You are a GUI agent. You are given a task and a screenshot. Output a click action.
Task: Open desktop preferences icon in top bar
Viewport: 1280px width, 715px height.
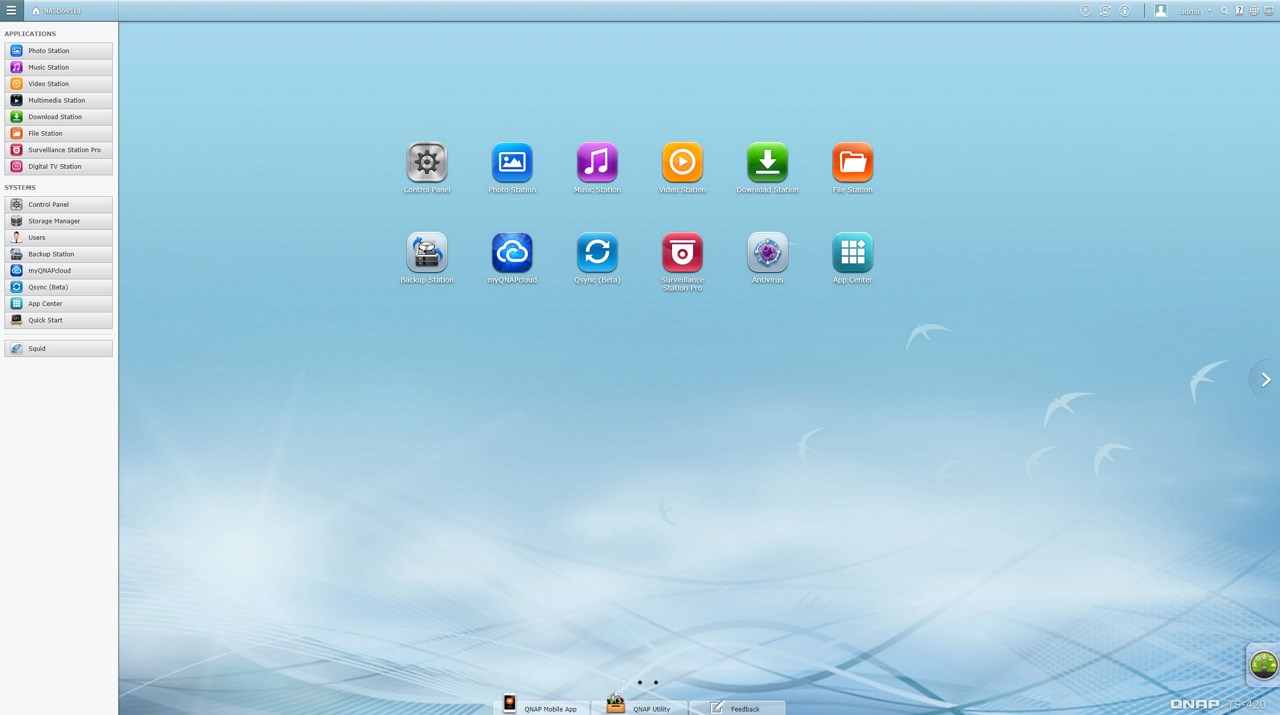coord(1269,11)
